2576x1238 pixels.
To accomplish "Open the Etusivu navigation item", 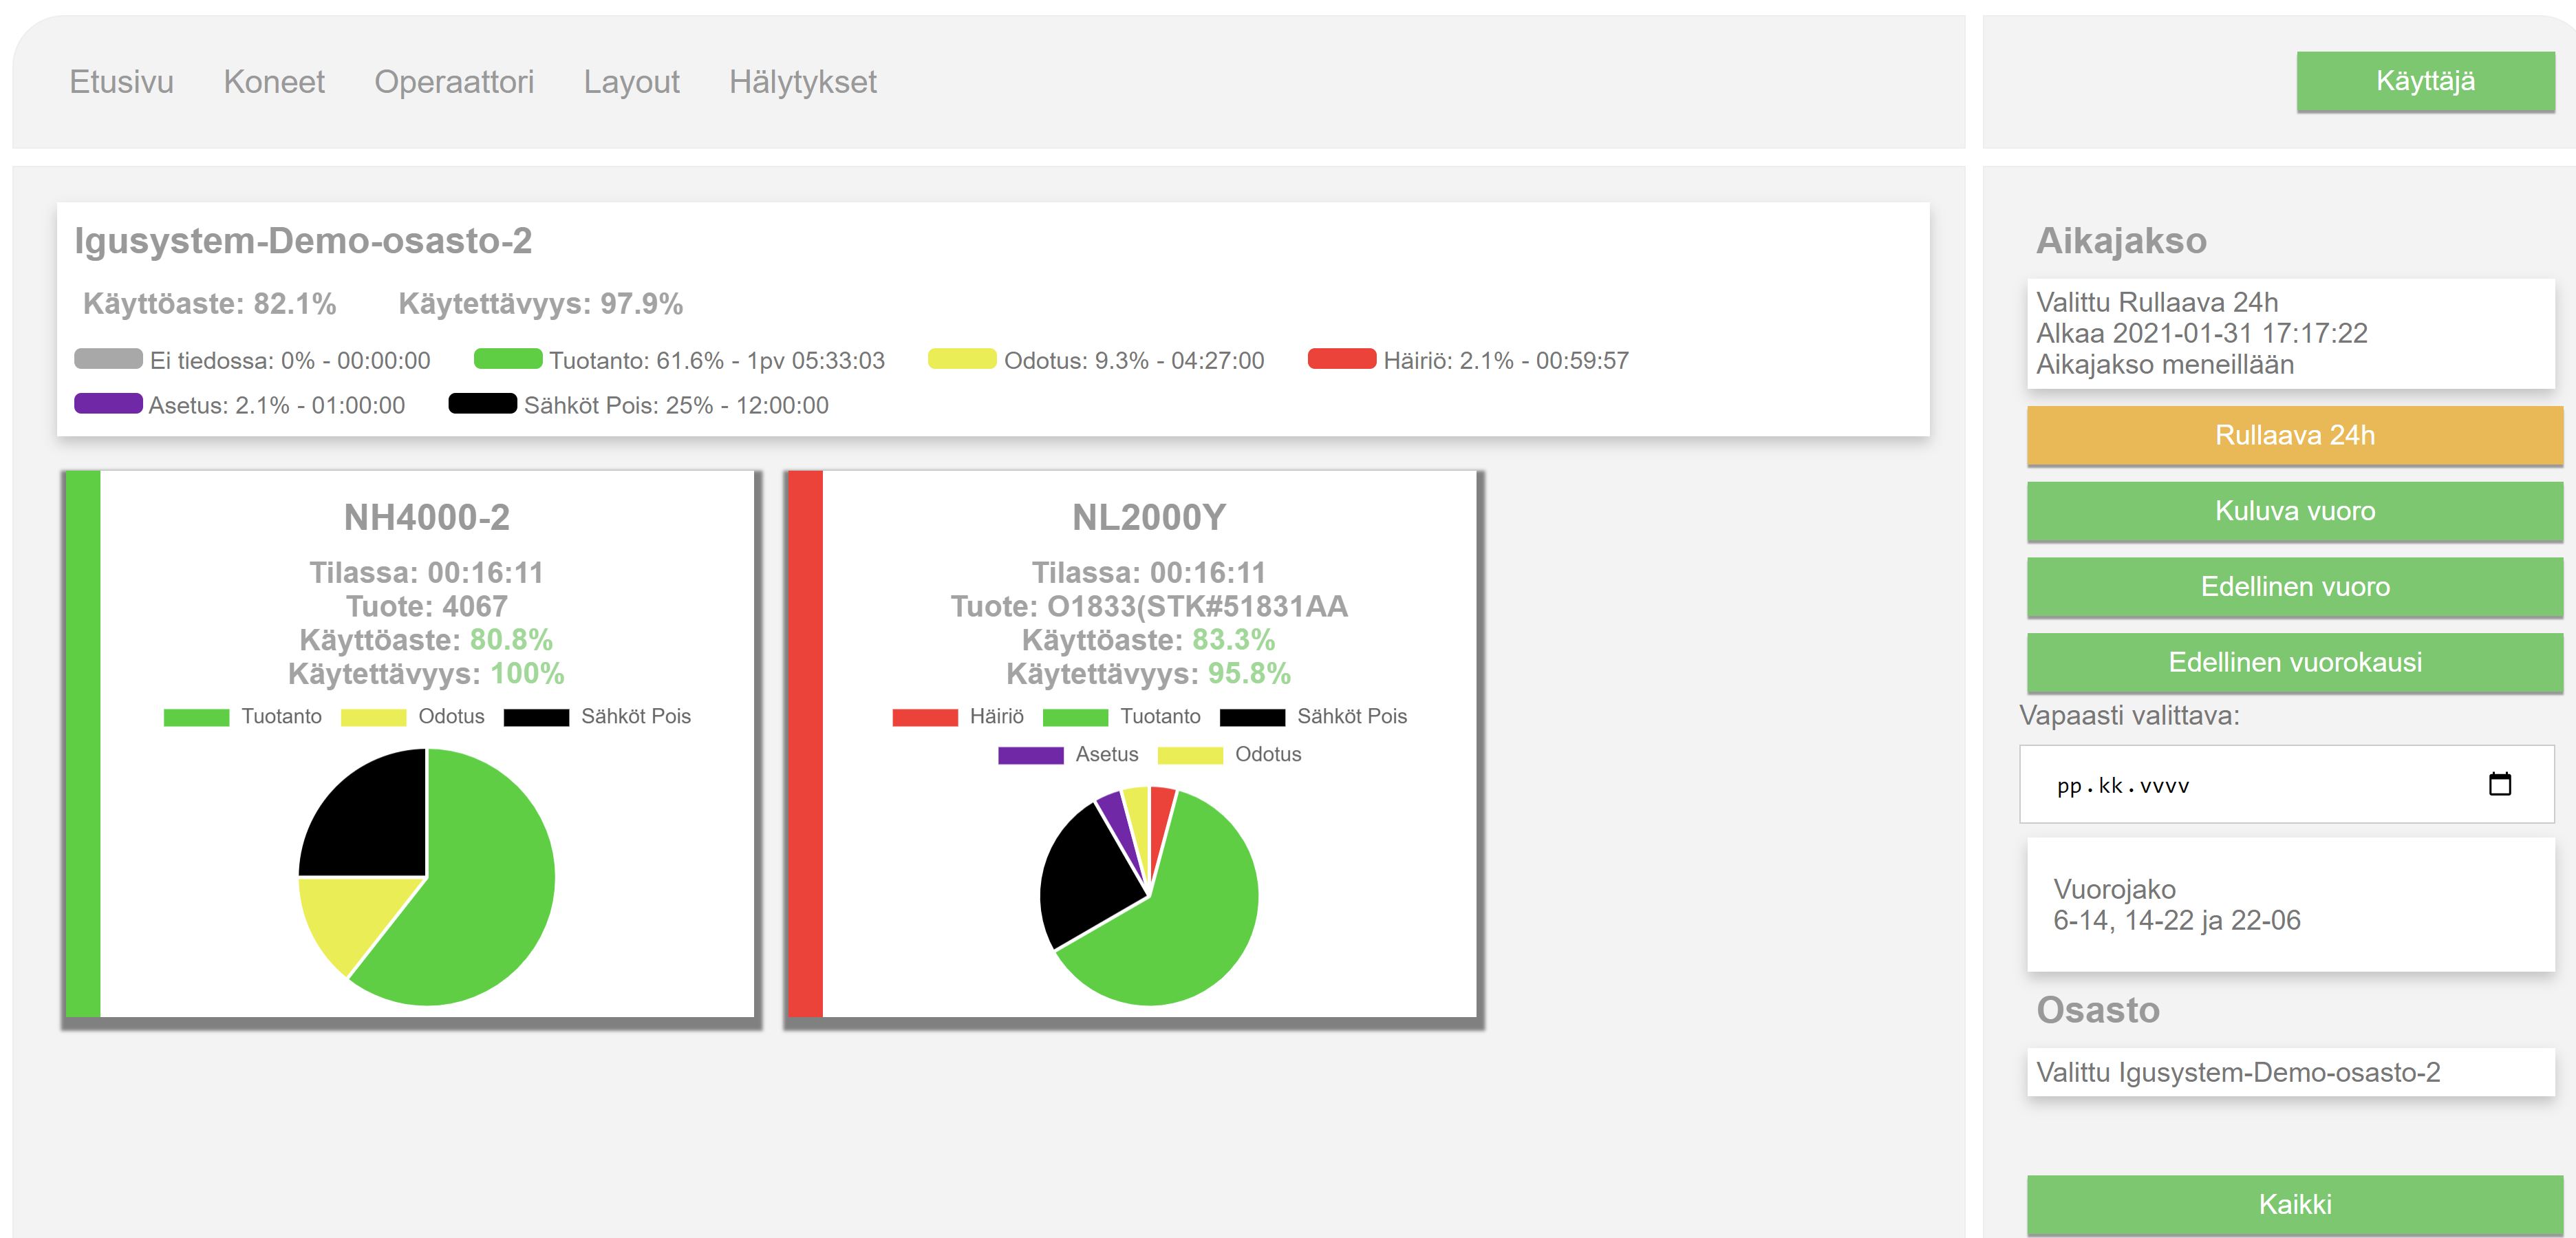I will [121, 81].
